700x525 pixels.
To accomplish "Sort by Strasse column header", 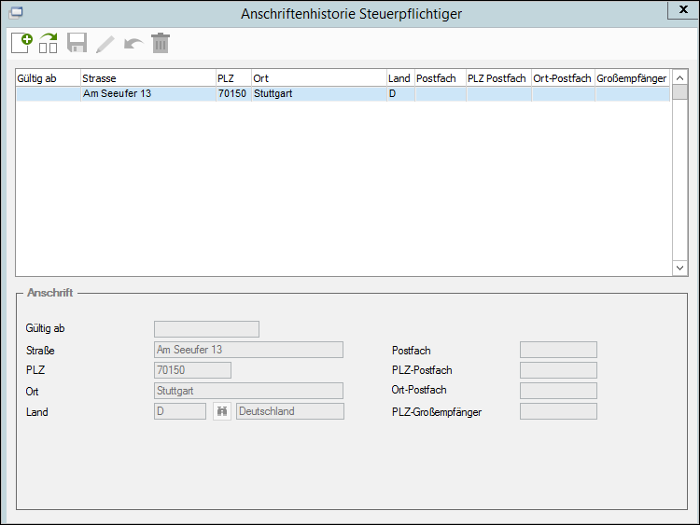I will (148, 78).
